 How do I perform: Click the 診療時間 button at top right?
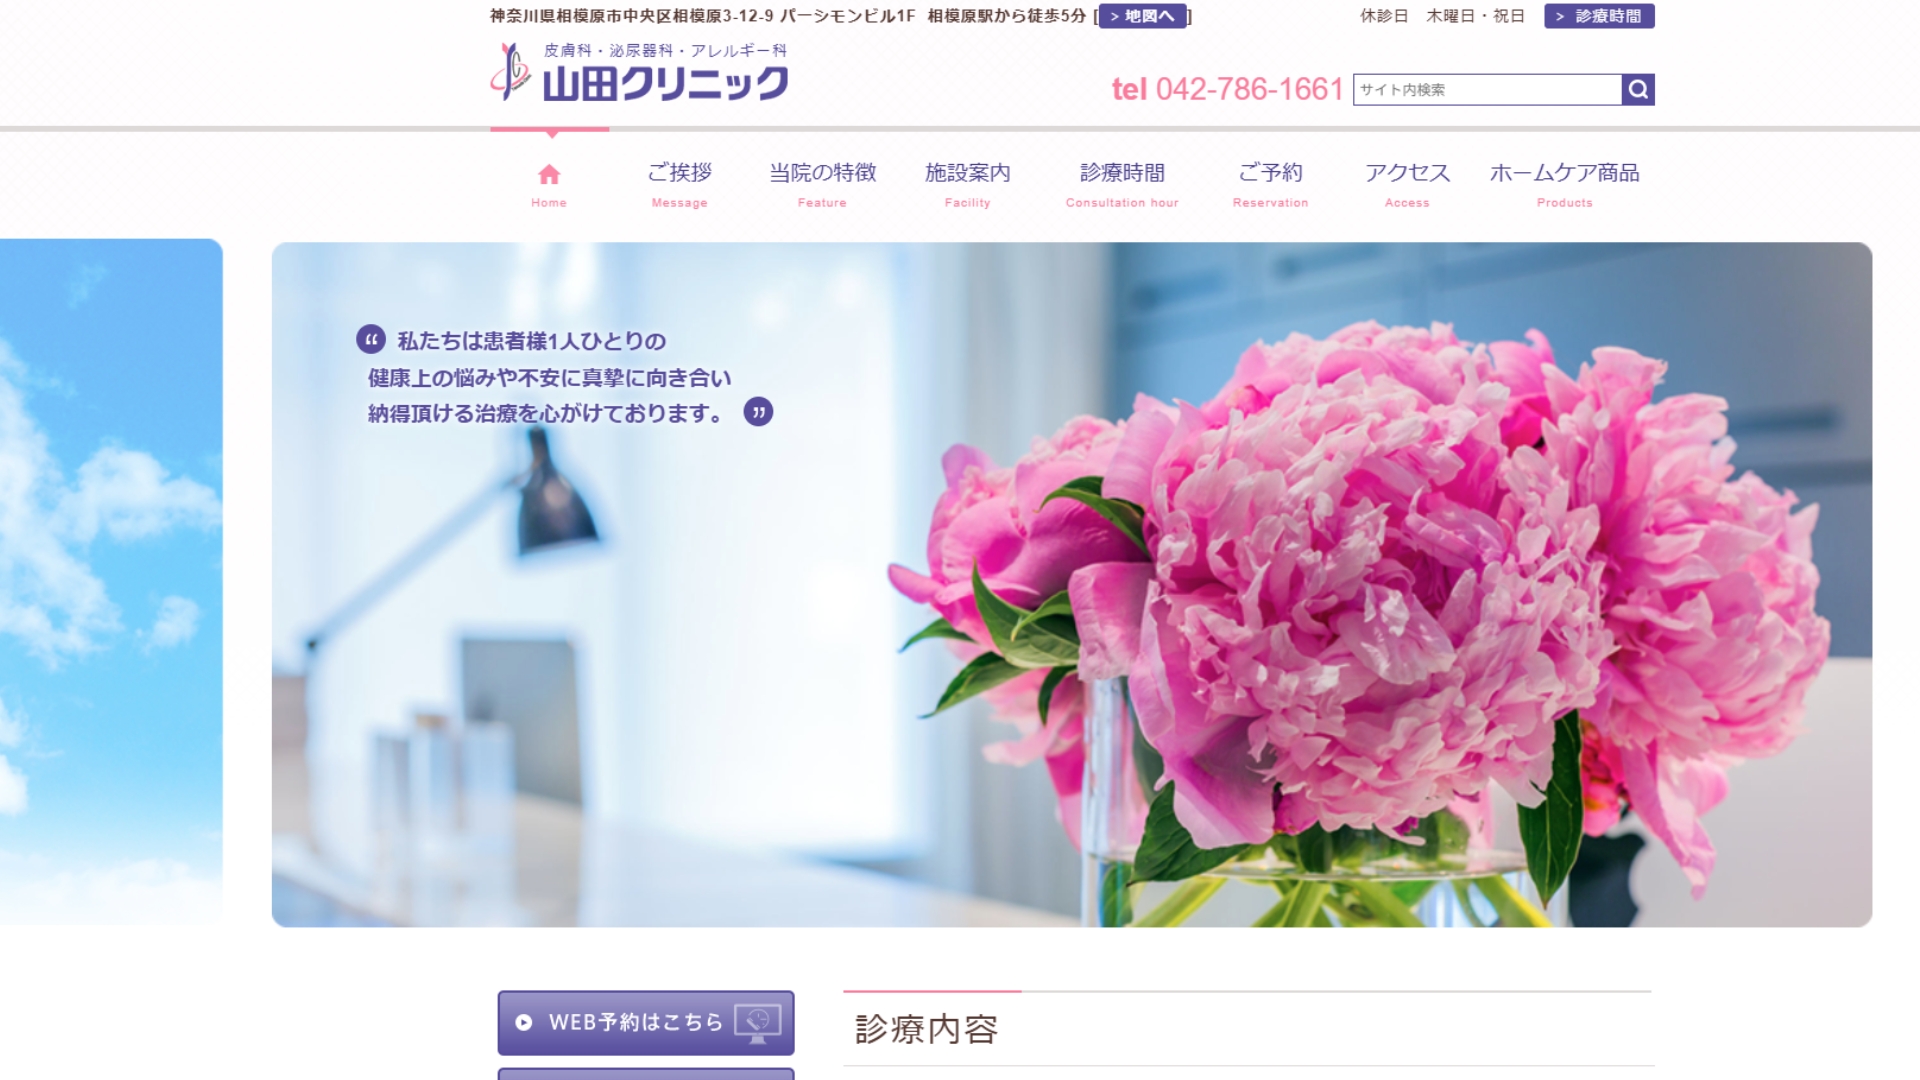coord(1600,16)
